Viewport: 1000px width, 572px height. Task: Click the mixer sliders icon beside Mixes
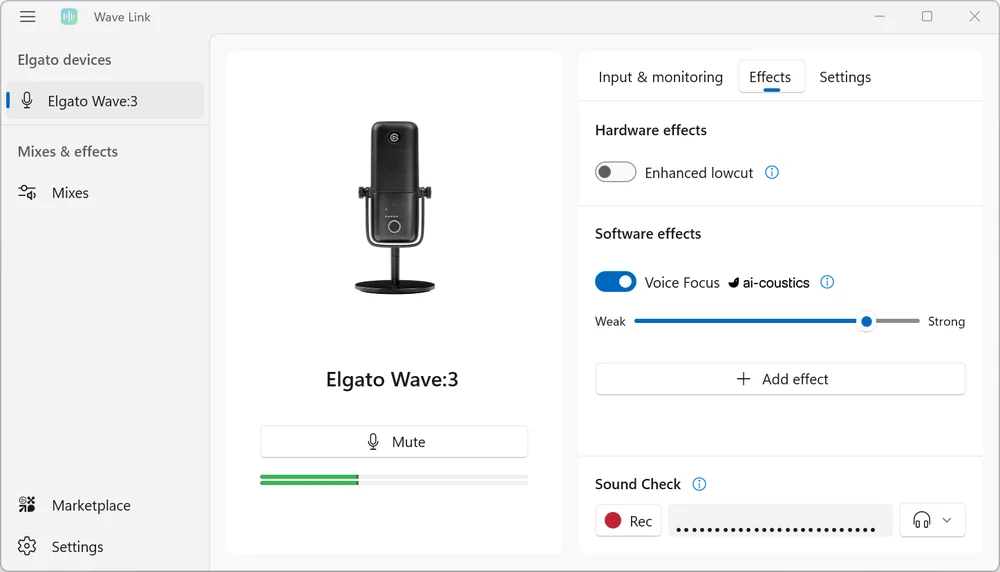[x=27, y=192]
